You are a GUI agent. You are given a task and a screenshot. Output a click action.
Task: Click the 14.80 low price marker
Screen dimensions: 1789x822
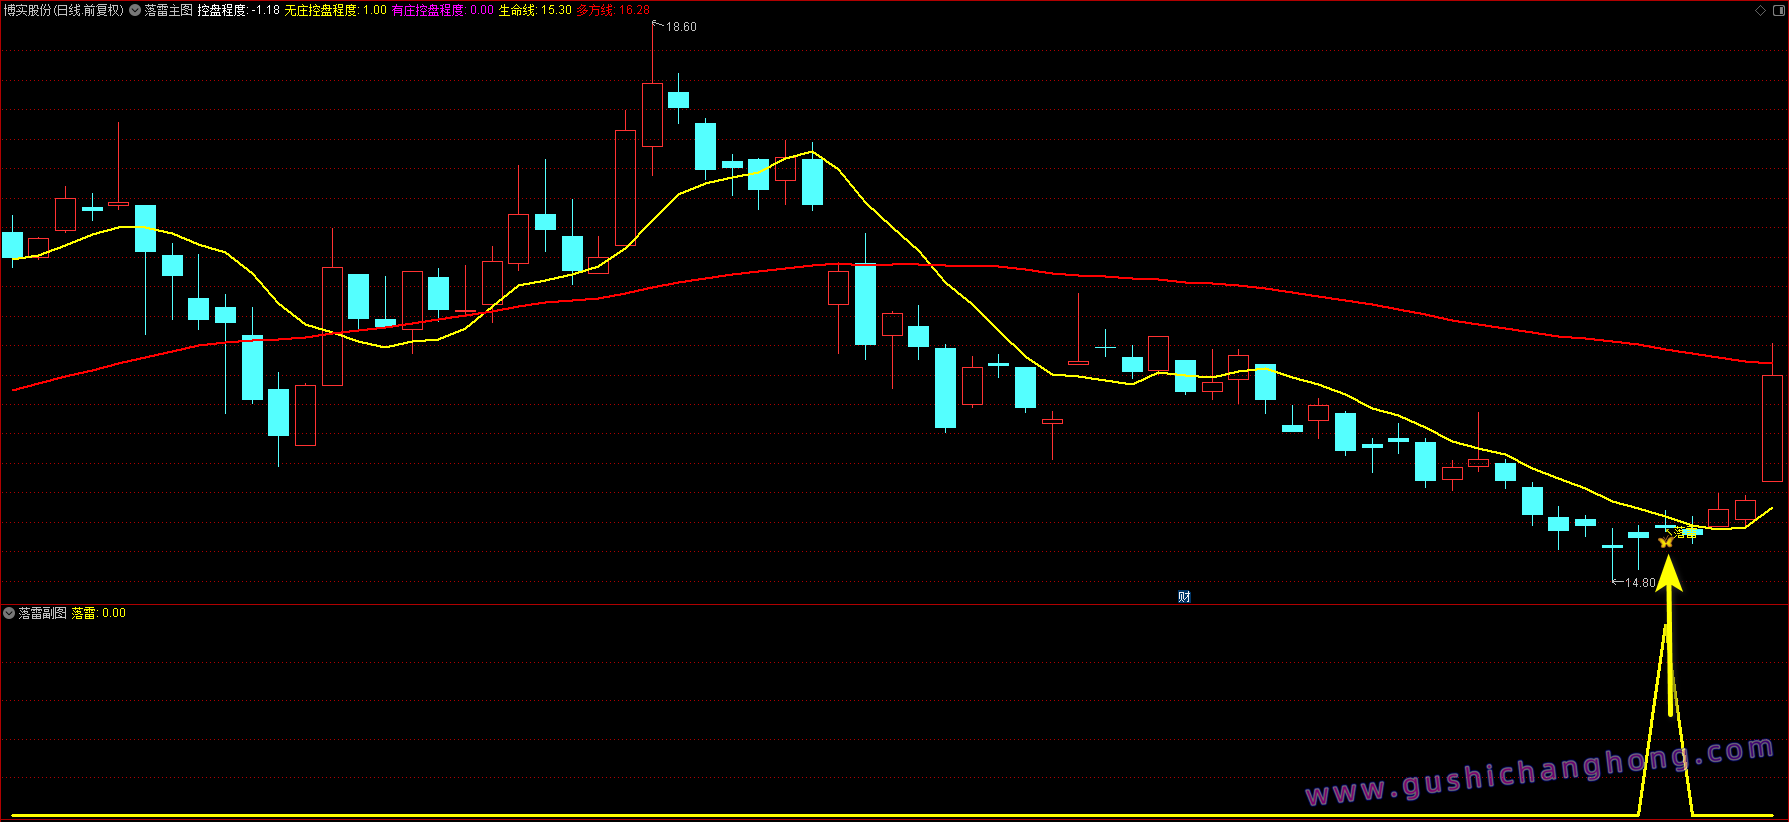1639,583
